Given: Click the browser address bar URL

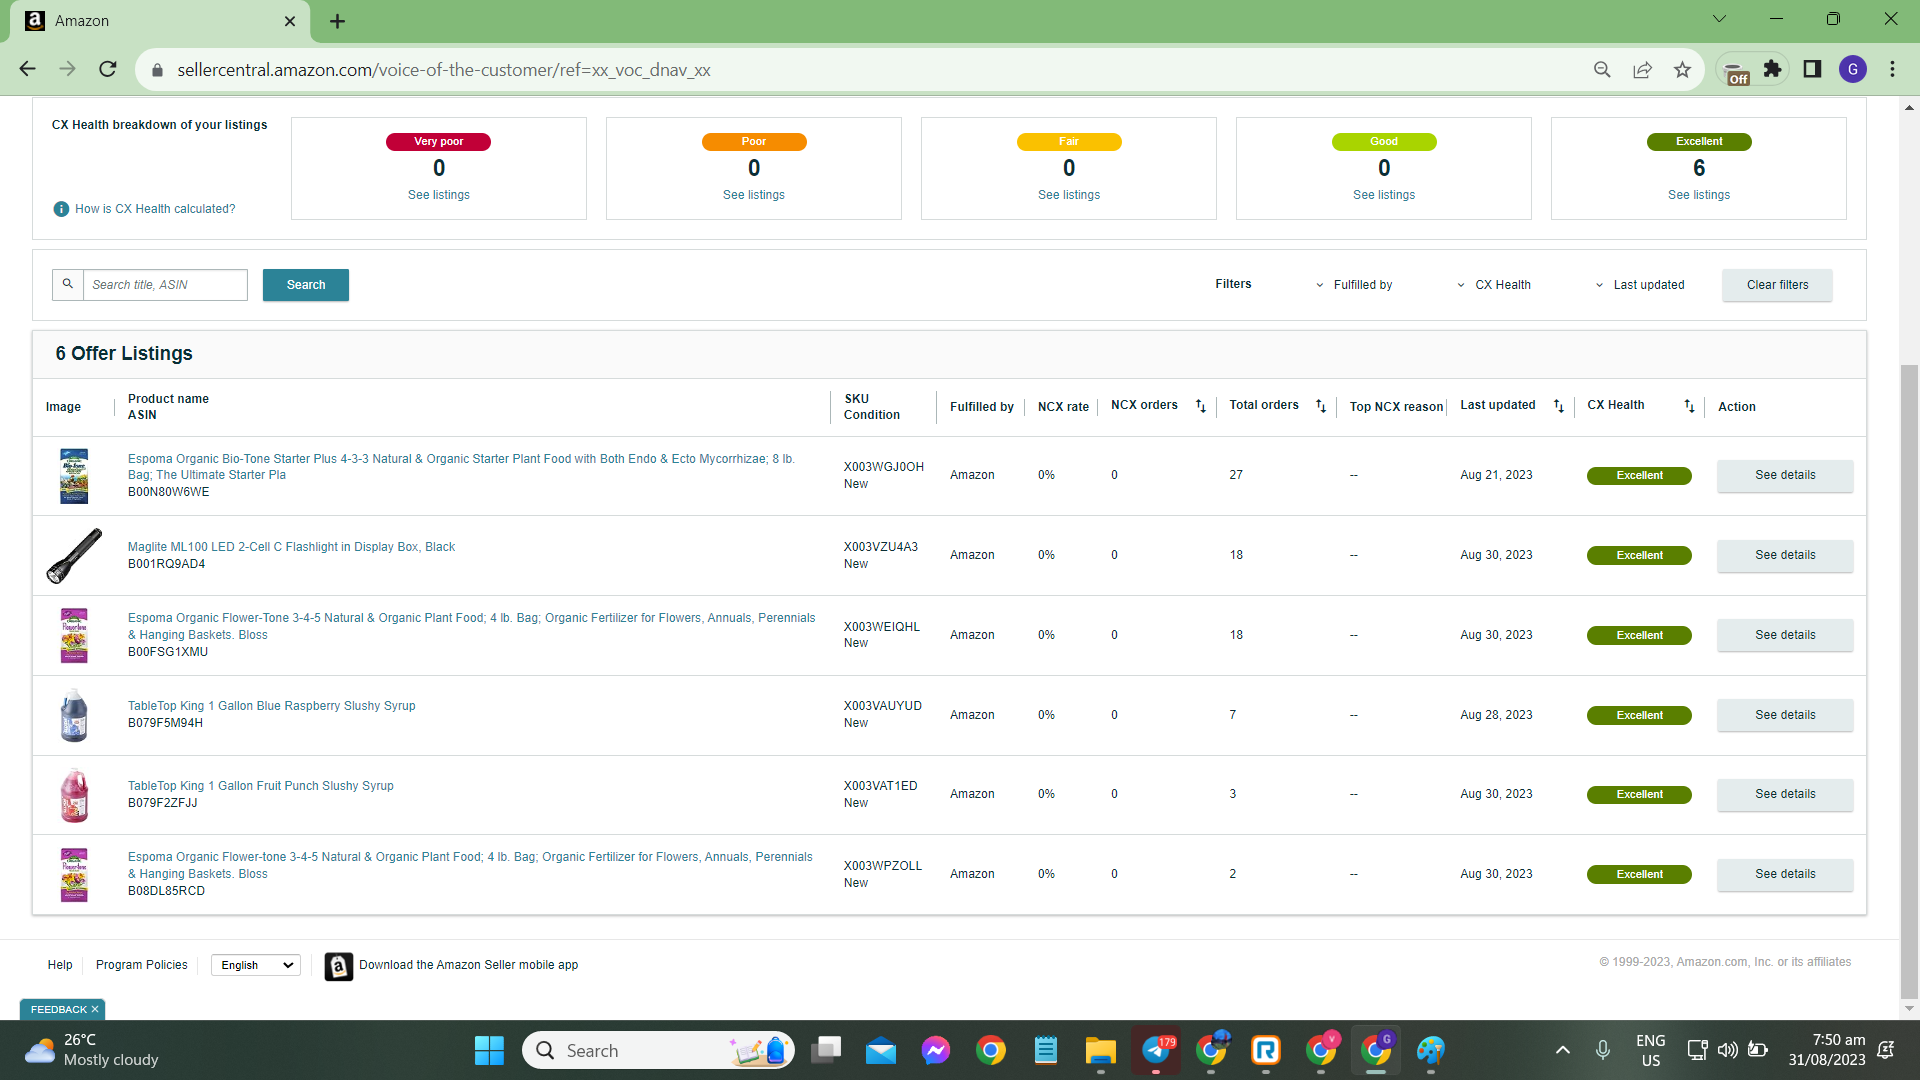Looking at the screenshot, I should [x=443, y=70].
